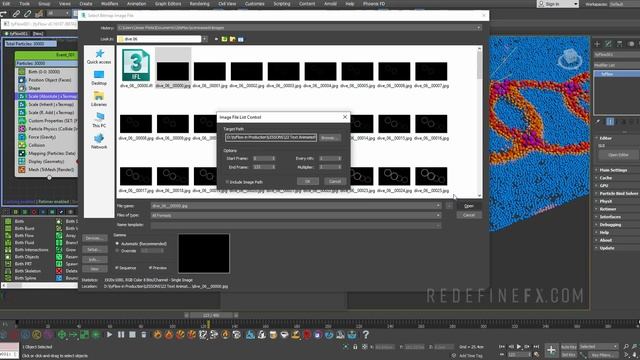Click OK in Image File List Control
This screenshot has height=360, width=640.
(308, 181)
